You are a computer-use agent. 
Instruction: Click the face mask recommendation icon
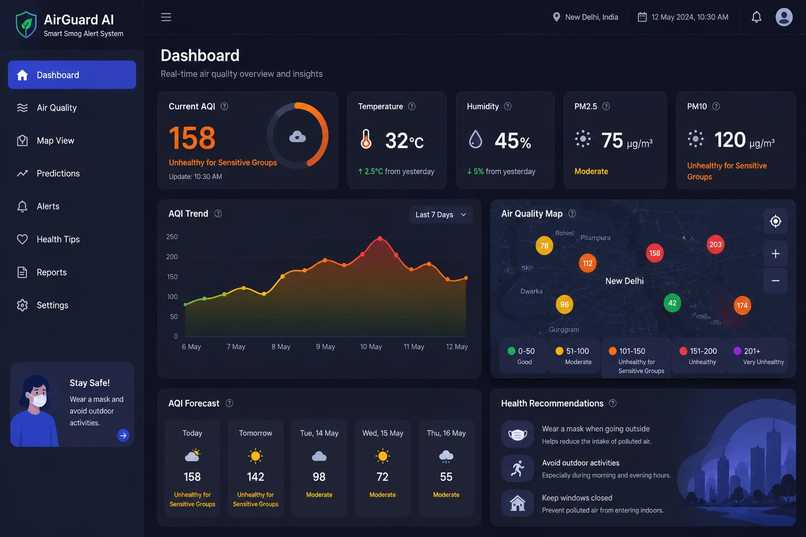tap(517, 434)
